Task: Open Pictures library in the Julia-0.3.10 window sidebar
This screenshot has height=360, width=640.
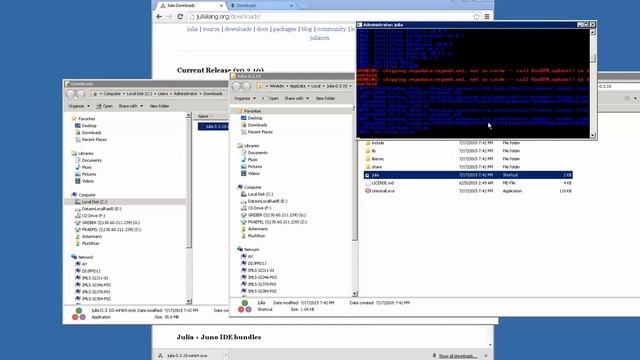Action: coord(255,167)
